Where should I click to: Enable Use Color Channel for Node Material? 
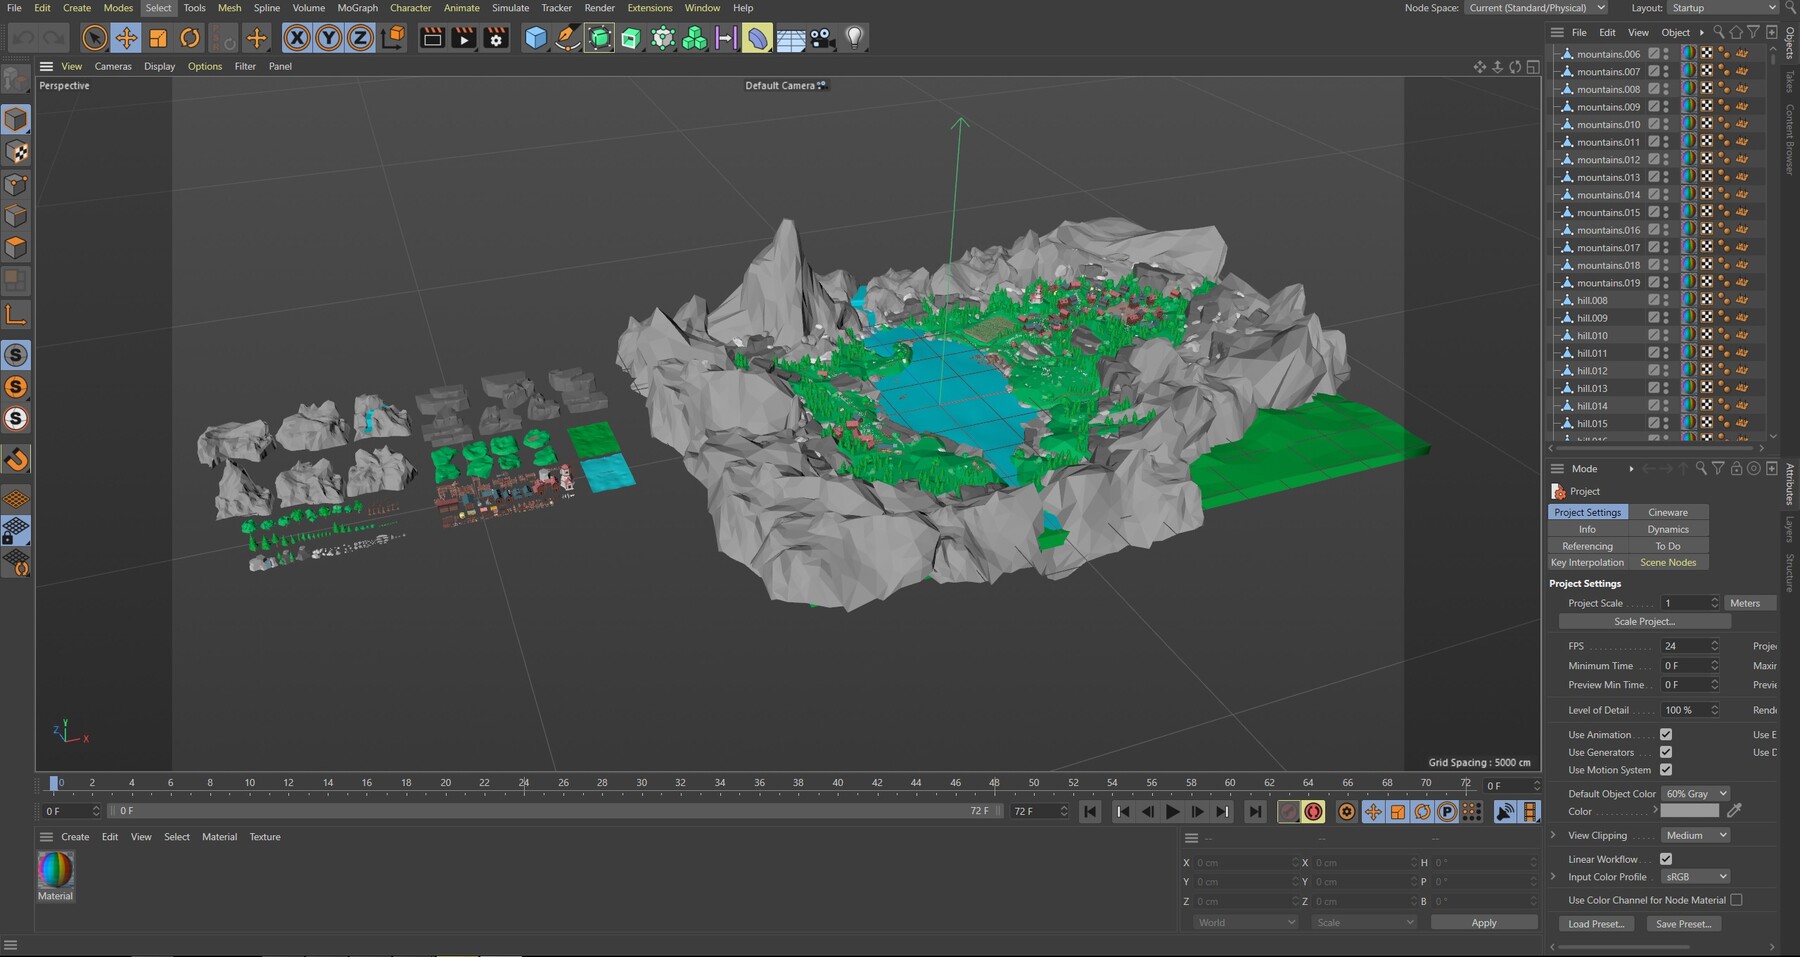pos(1736,900)
